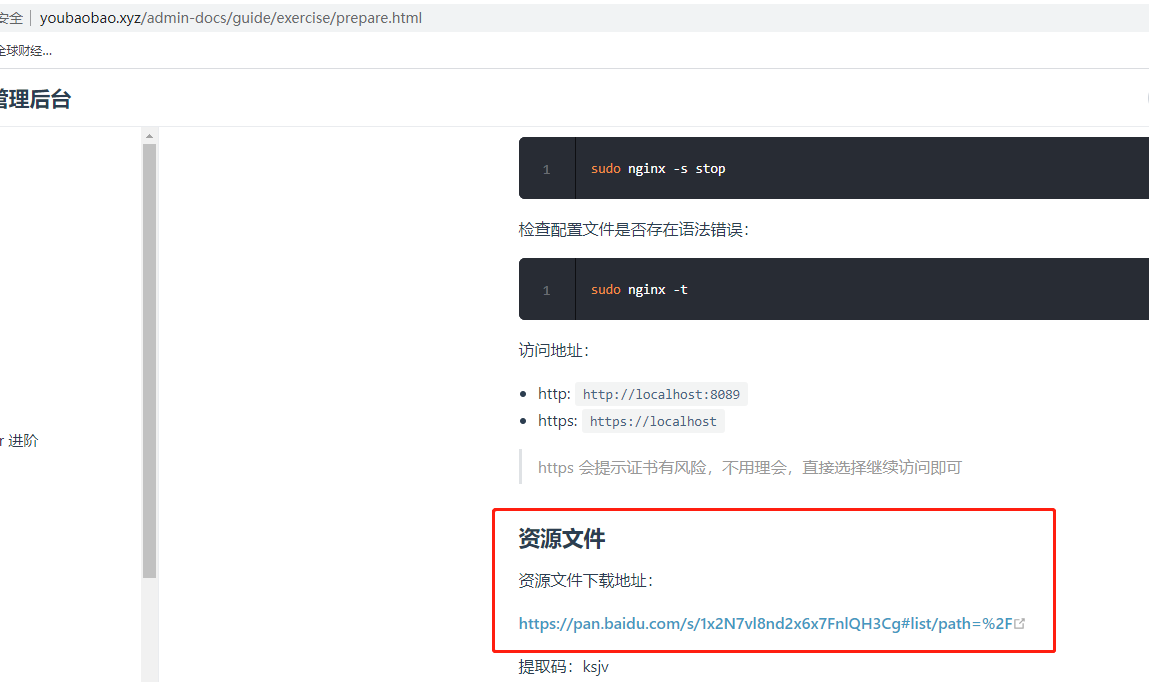Click the security (安全) indicator in address bar

[x=10, y=17]
